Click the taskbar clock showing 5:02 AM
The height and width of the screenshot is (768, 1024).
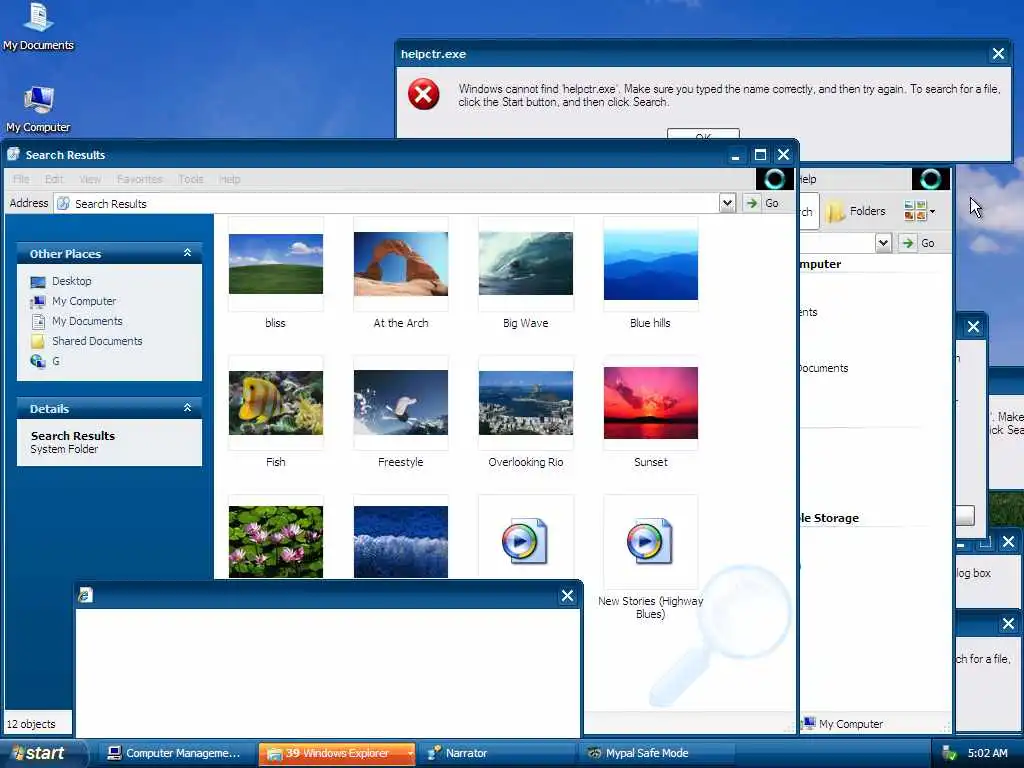click(x=987, y=753)
